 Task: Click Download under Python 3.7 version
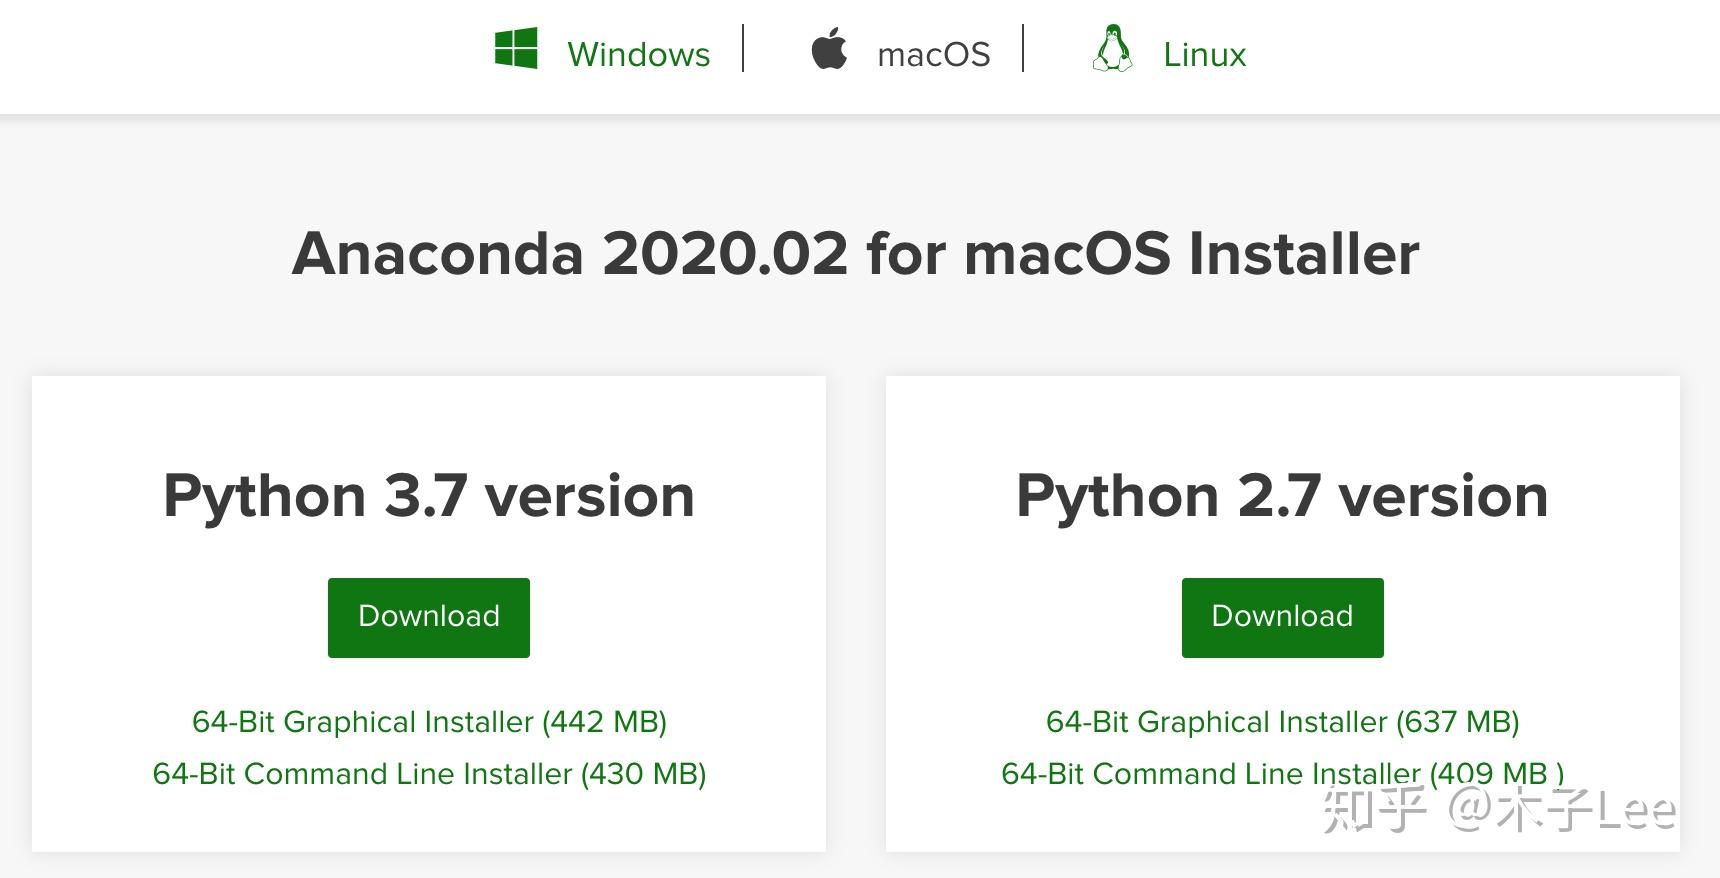428,617
